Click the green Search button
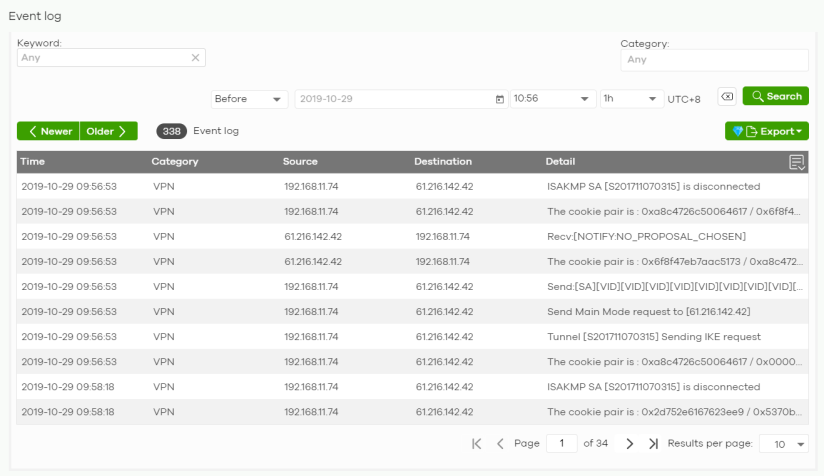This screenshot has height=476, width=824. 775,96
